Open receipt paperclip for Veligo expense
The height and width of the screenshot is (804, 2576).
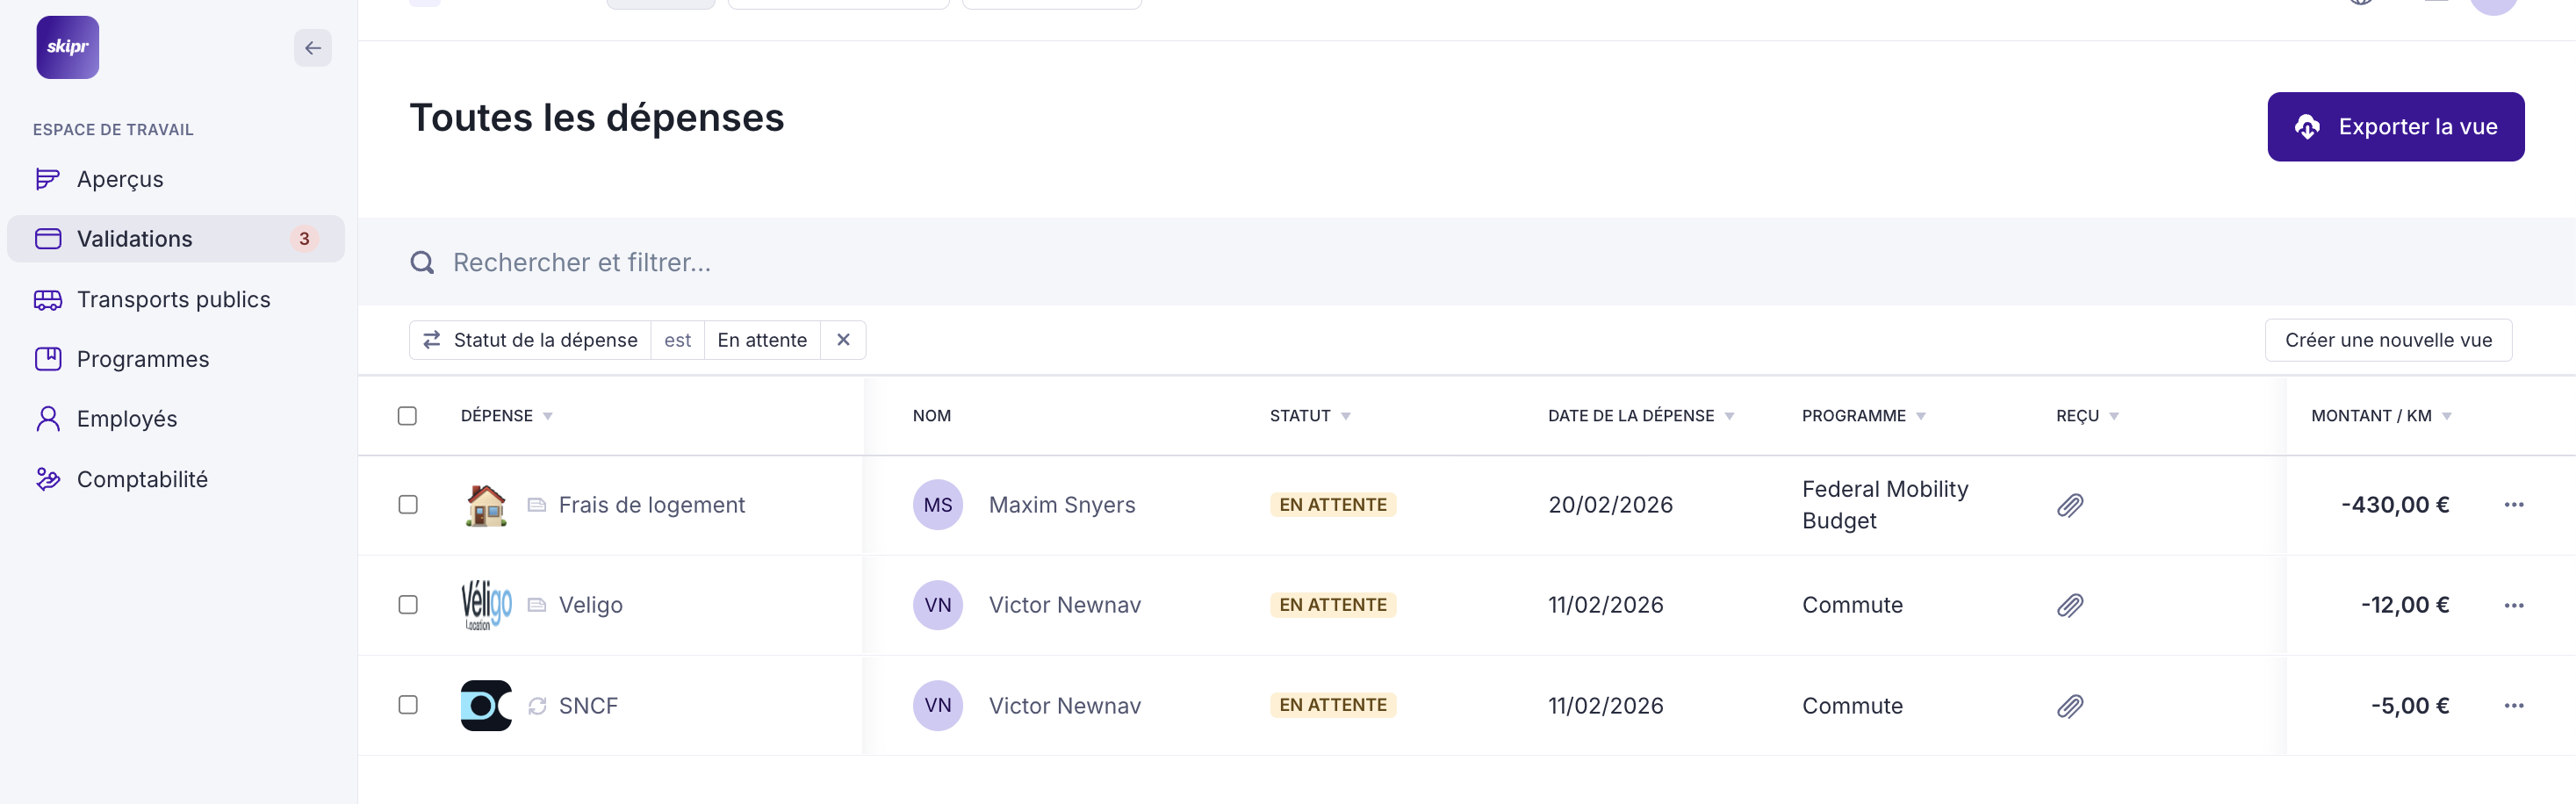(x=2069, y=605)
